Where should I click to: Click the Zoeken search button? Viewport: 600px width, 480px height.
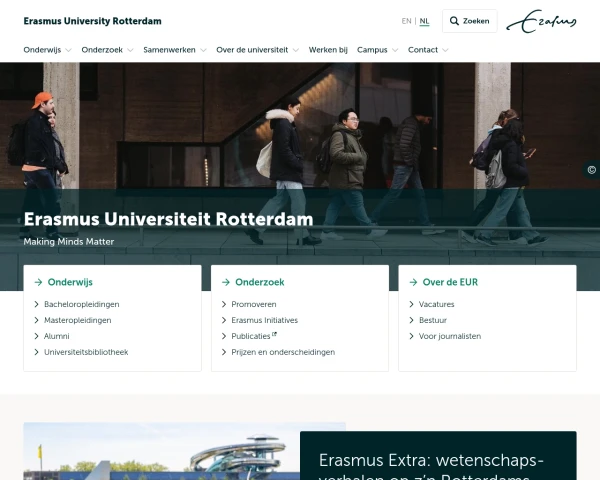pos(470,21)
